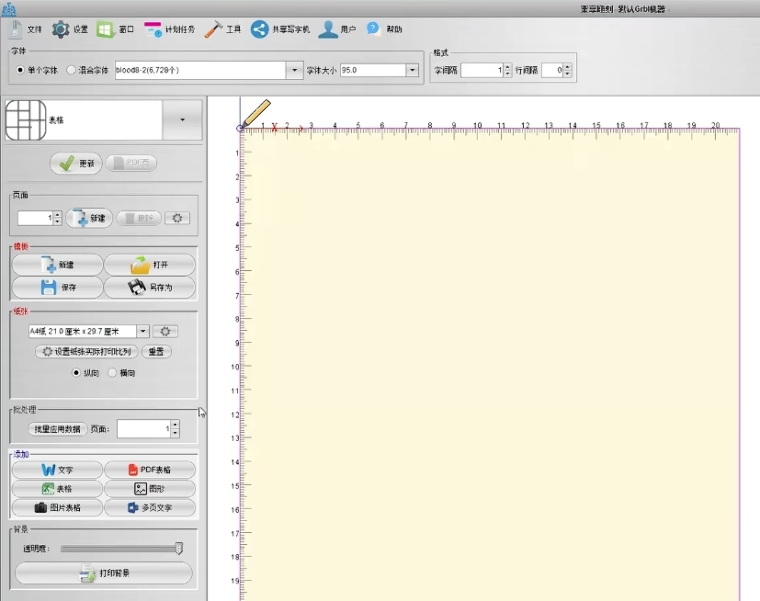Expand the A4 paper size dropdown
The width and height of the screenshot is (760, 601).
coord(143,331)
